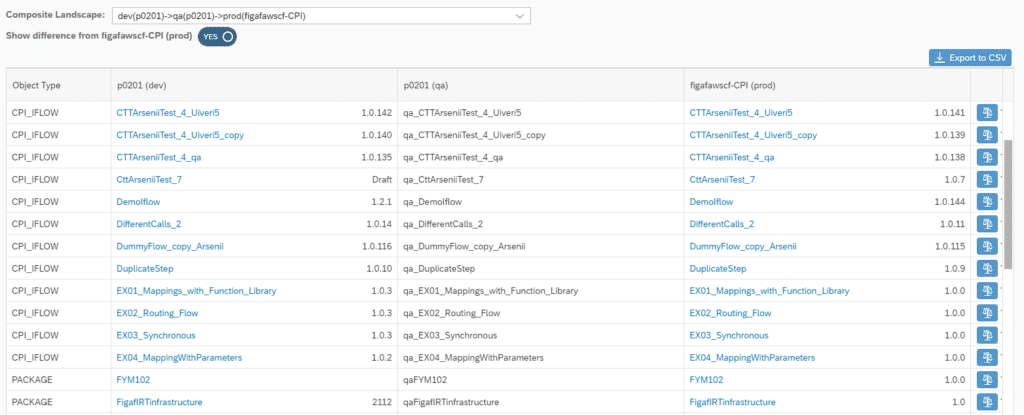
Task: Open dev link EX01_Mappings_with_Function_Library
Action: coord(196,291)
